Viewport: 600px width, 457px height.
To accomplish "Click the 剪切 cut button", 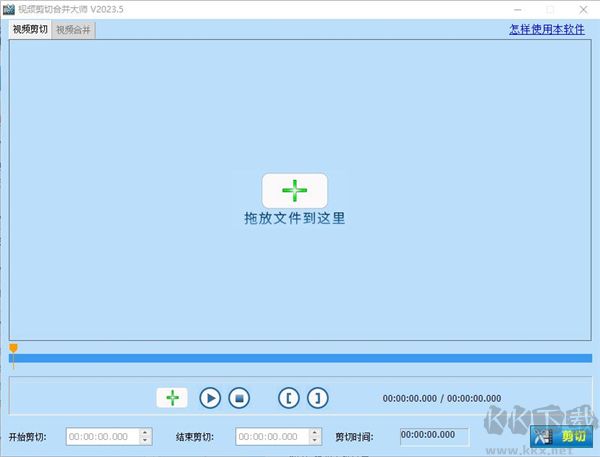I will tap(561, 436).
